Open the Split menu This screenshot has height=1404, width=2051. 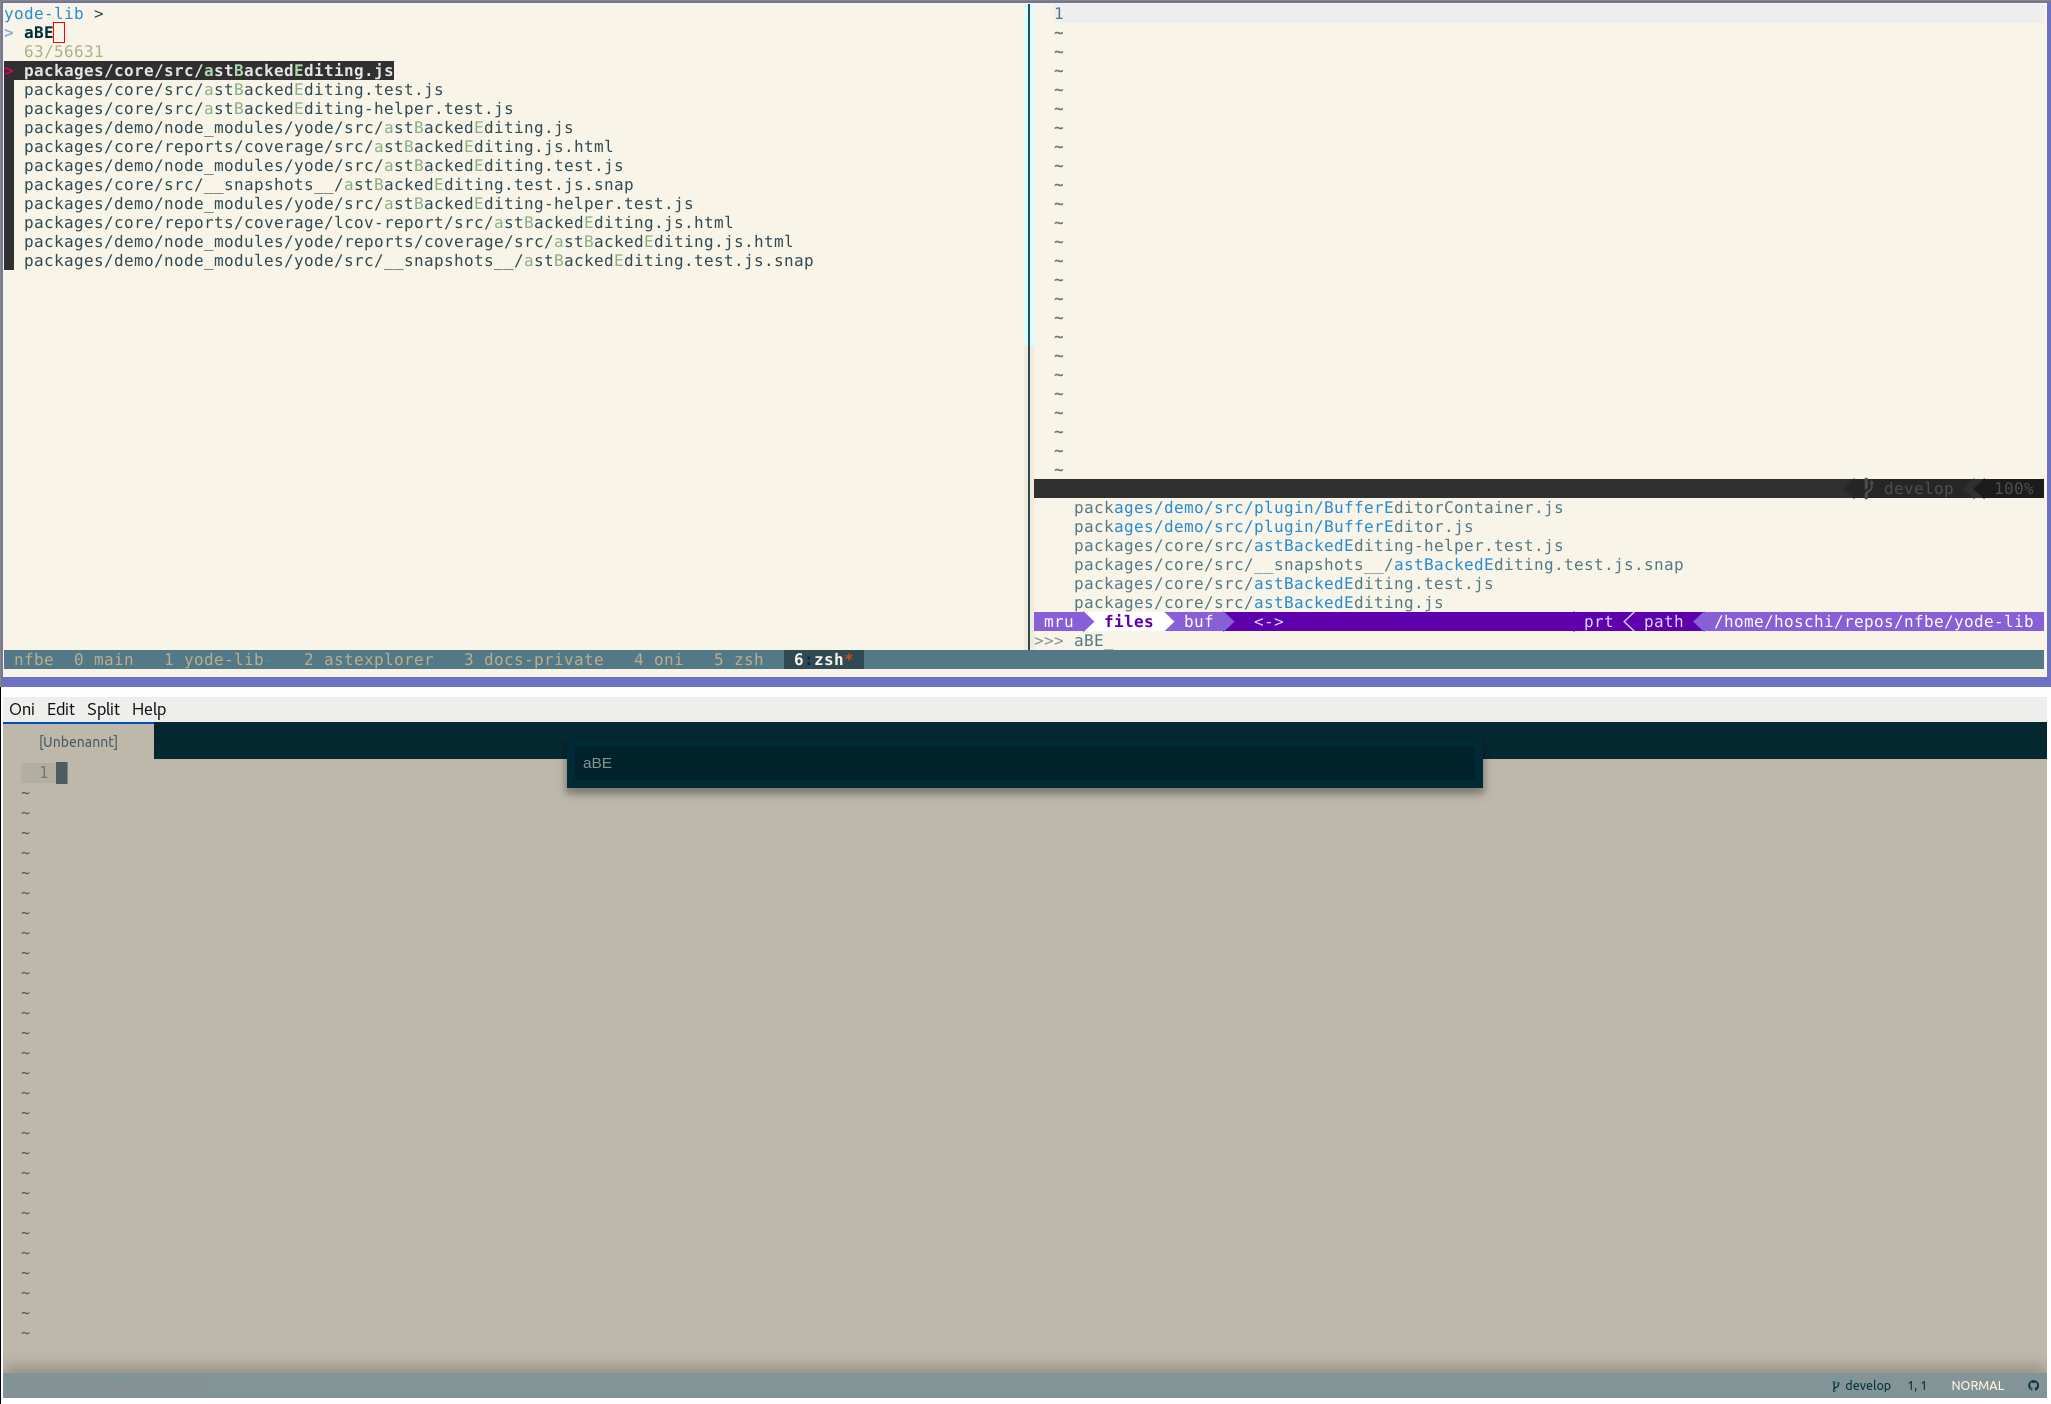pyautogui.click(x=103, y=709)
